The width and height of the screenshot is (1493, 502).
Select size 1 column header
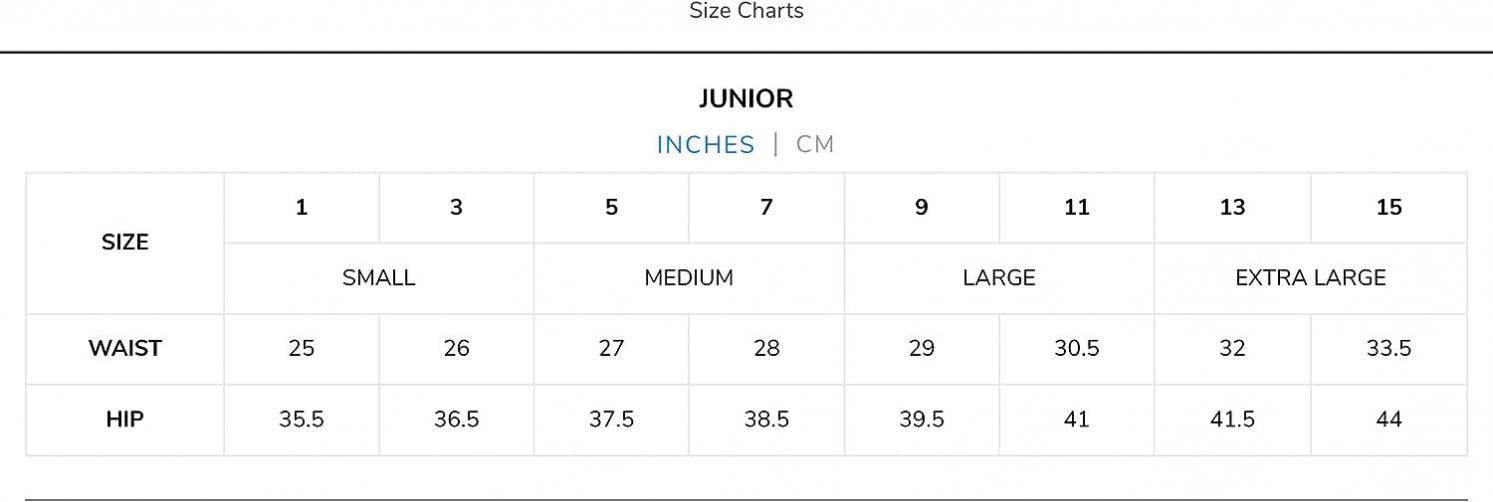tap(301, 208)
